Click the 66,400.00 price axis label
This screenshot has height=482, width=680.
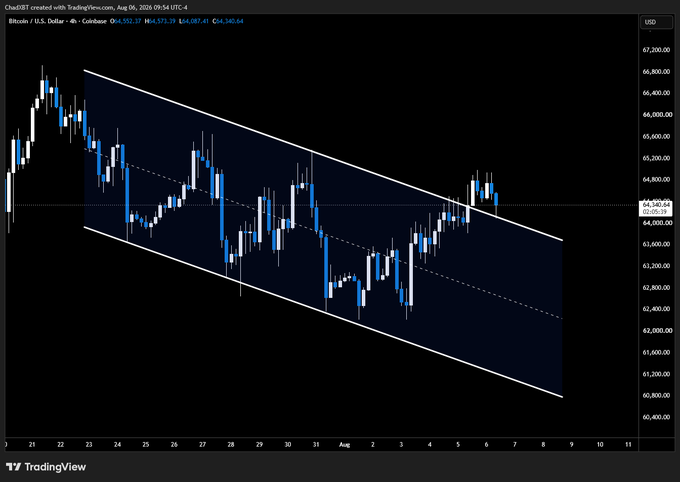[656, 93]
